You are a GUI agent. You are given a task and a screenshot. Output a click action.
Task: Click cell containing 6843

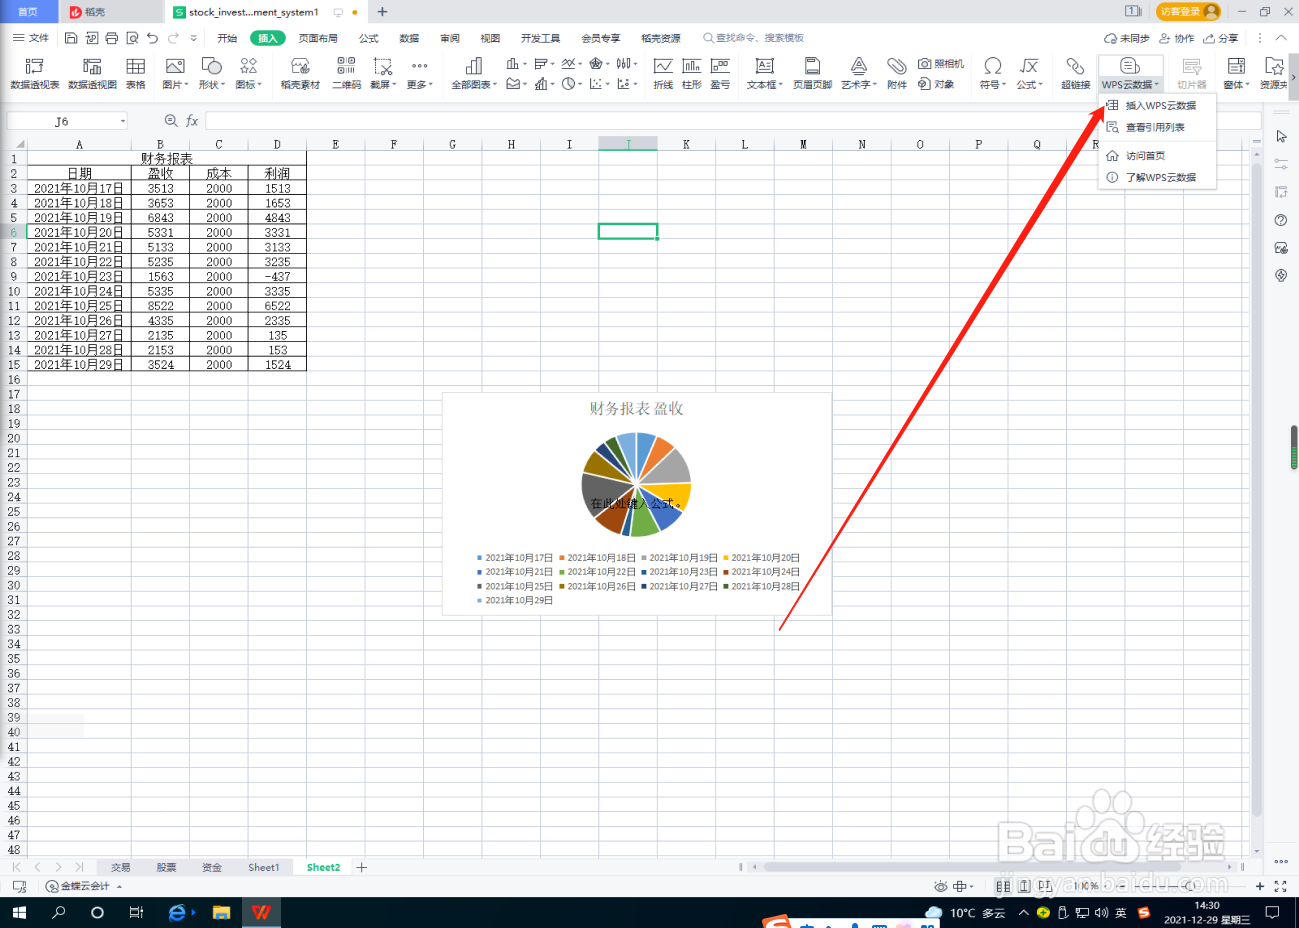(x=160, y=217)
